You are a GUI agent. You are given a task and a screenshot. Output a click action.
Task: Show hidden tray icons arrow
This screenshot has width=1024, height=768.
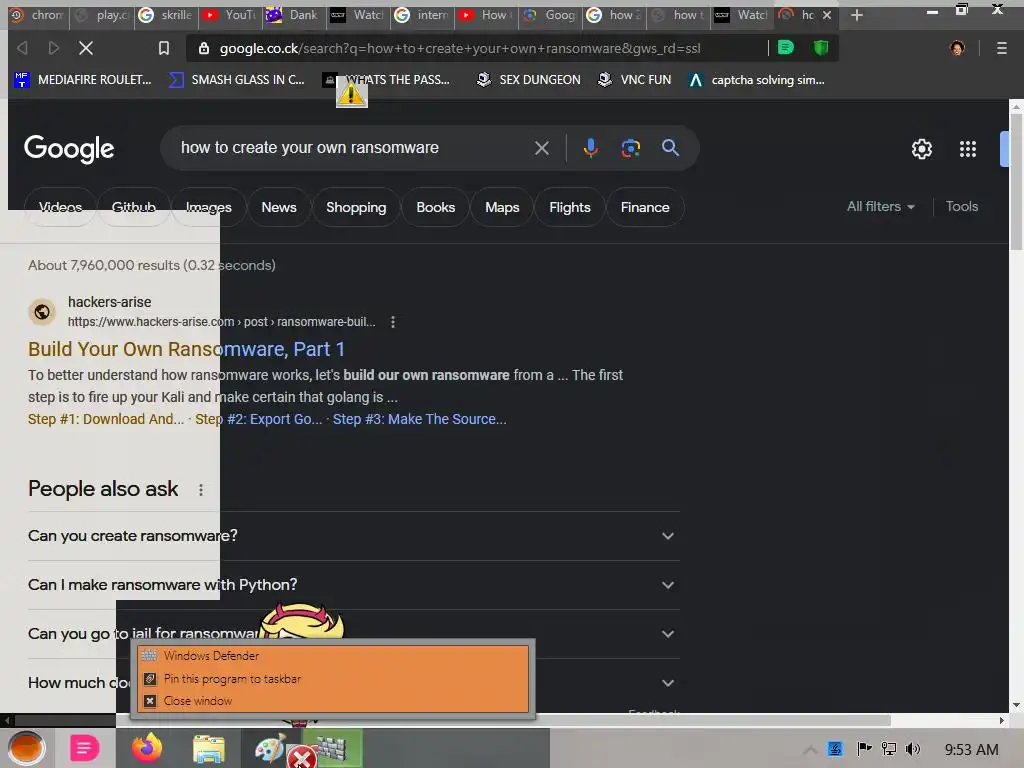click(810, 750)
